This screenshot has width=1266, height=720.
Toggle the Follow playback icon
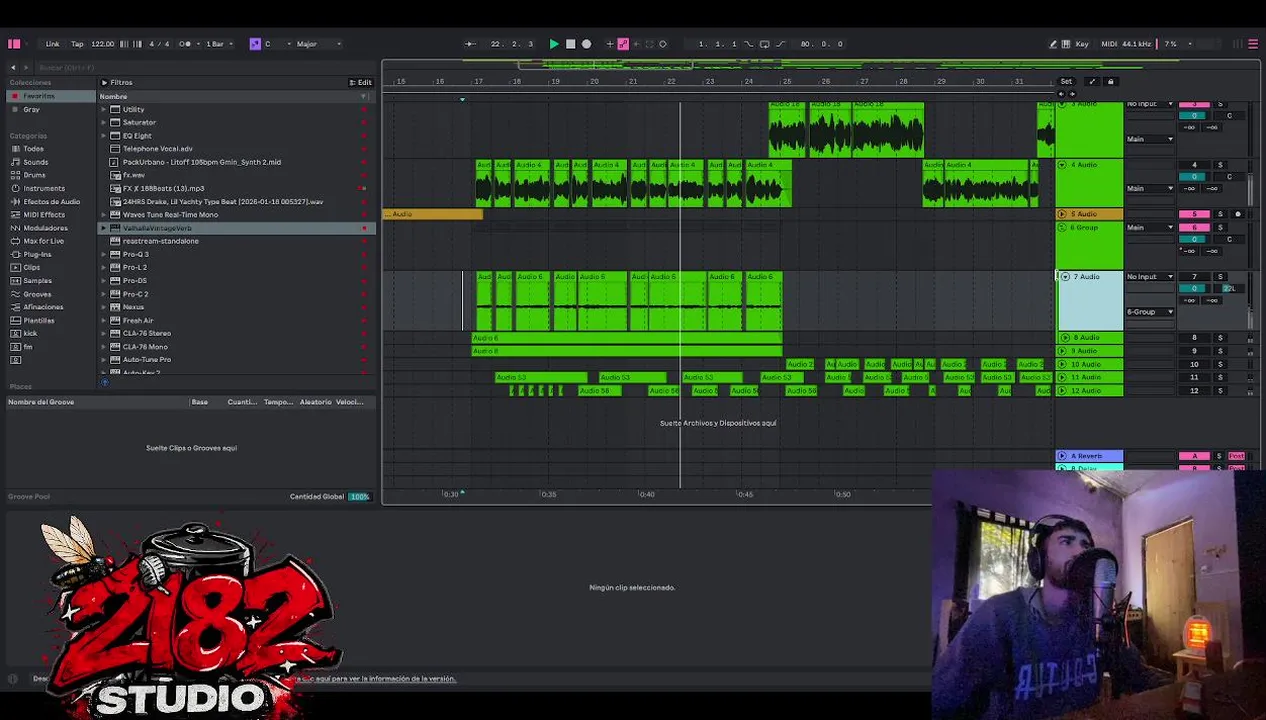[x=470, y=44]
